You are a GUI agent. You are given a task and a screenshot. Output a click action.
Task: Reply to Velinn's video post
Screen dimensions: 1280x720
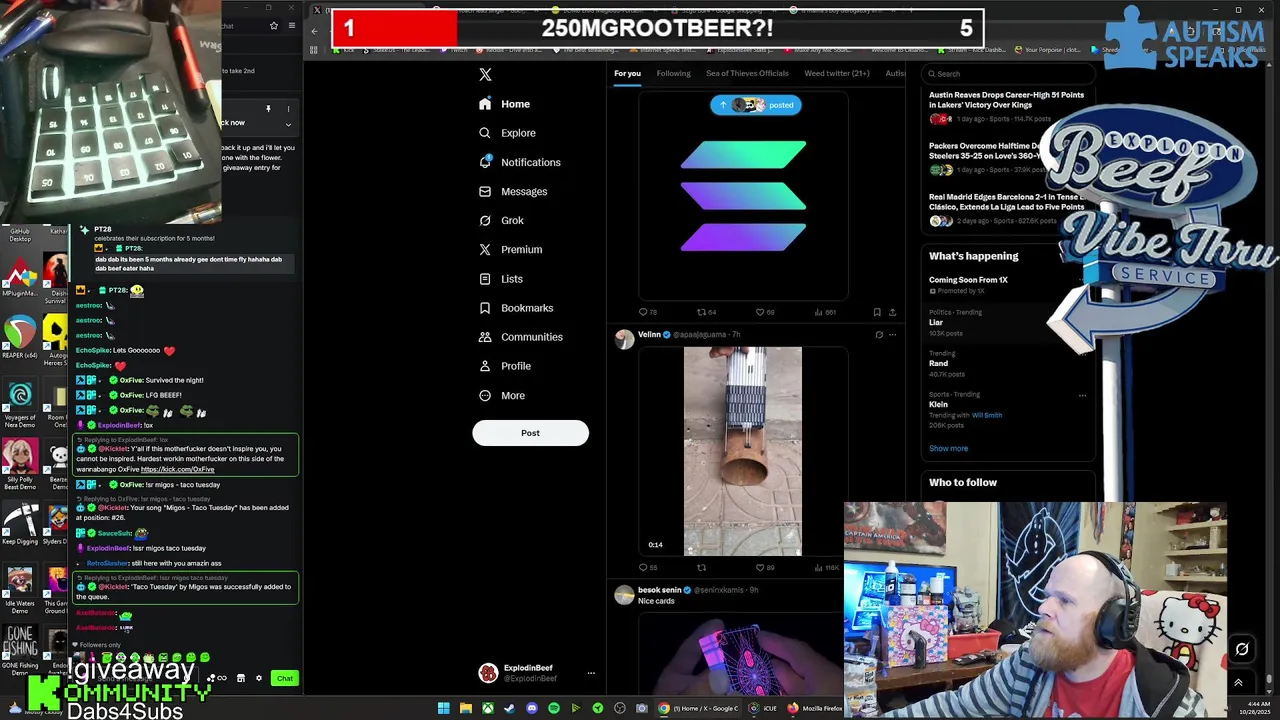643,567
